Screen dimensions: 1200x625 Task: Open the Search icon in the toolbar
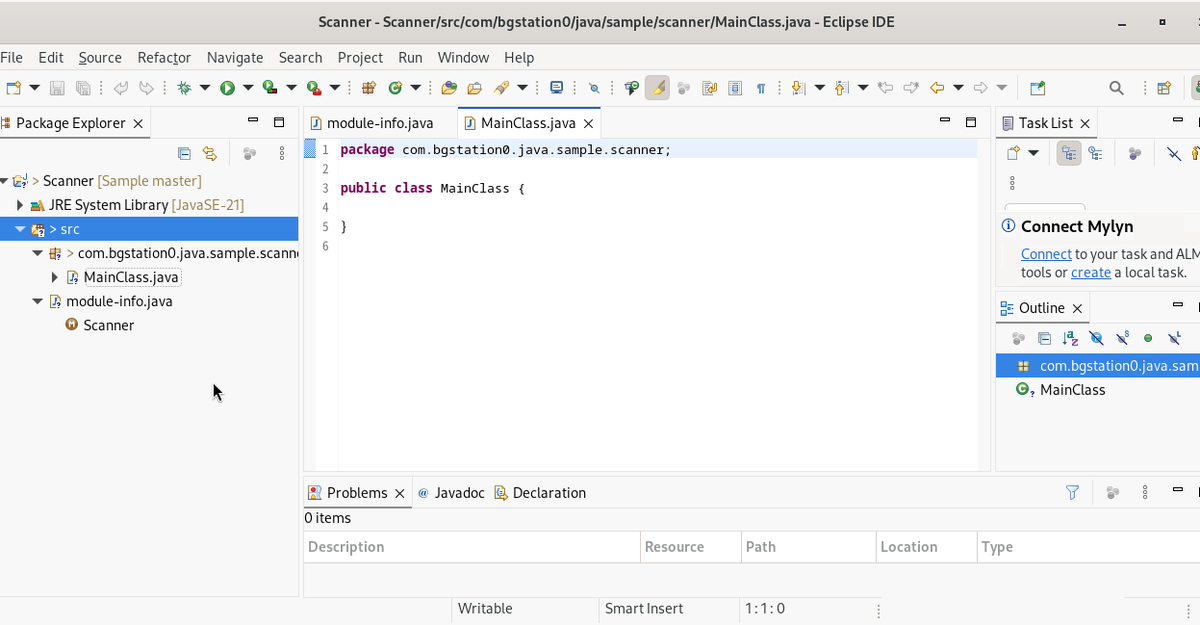click(x=1117, y=88)
